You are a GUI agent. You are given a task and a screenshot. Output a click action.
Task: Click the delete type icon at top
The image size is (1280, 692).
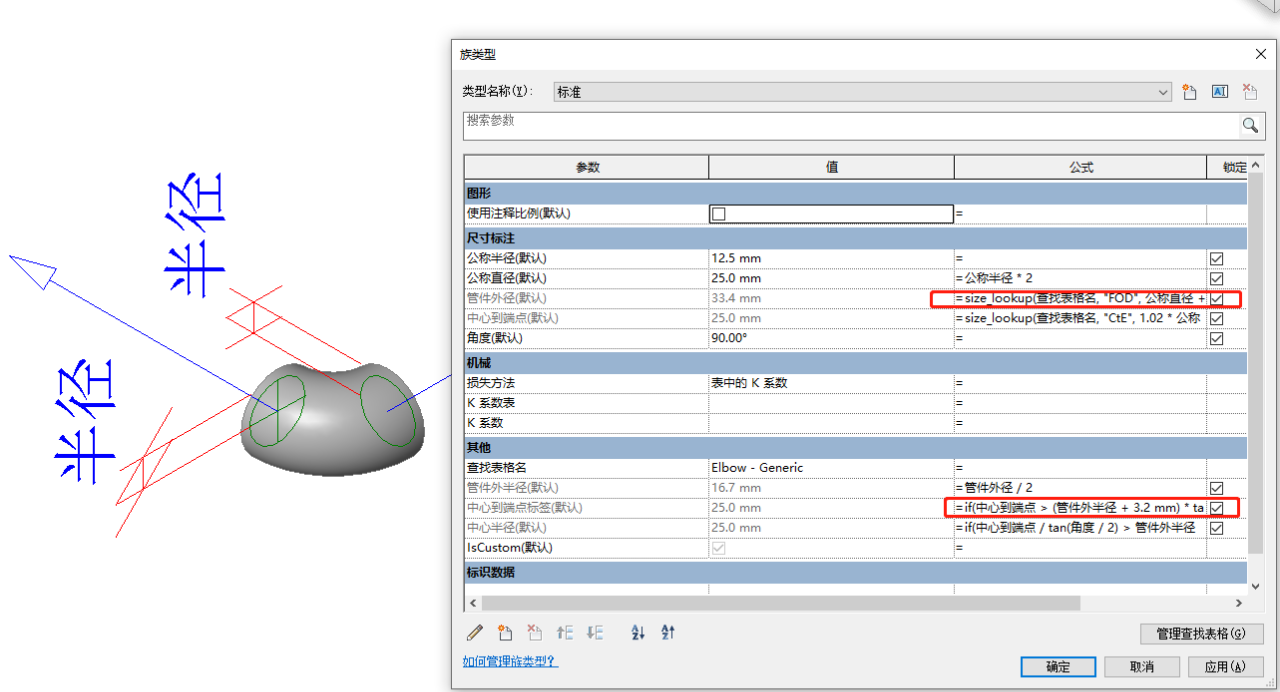tap(1250, 92)
